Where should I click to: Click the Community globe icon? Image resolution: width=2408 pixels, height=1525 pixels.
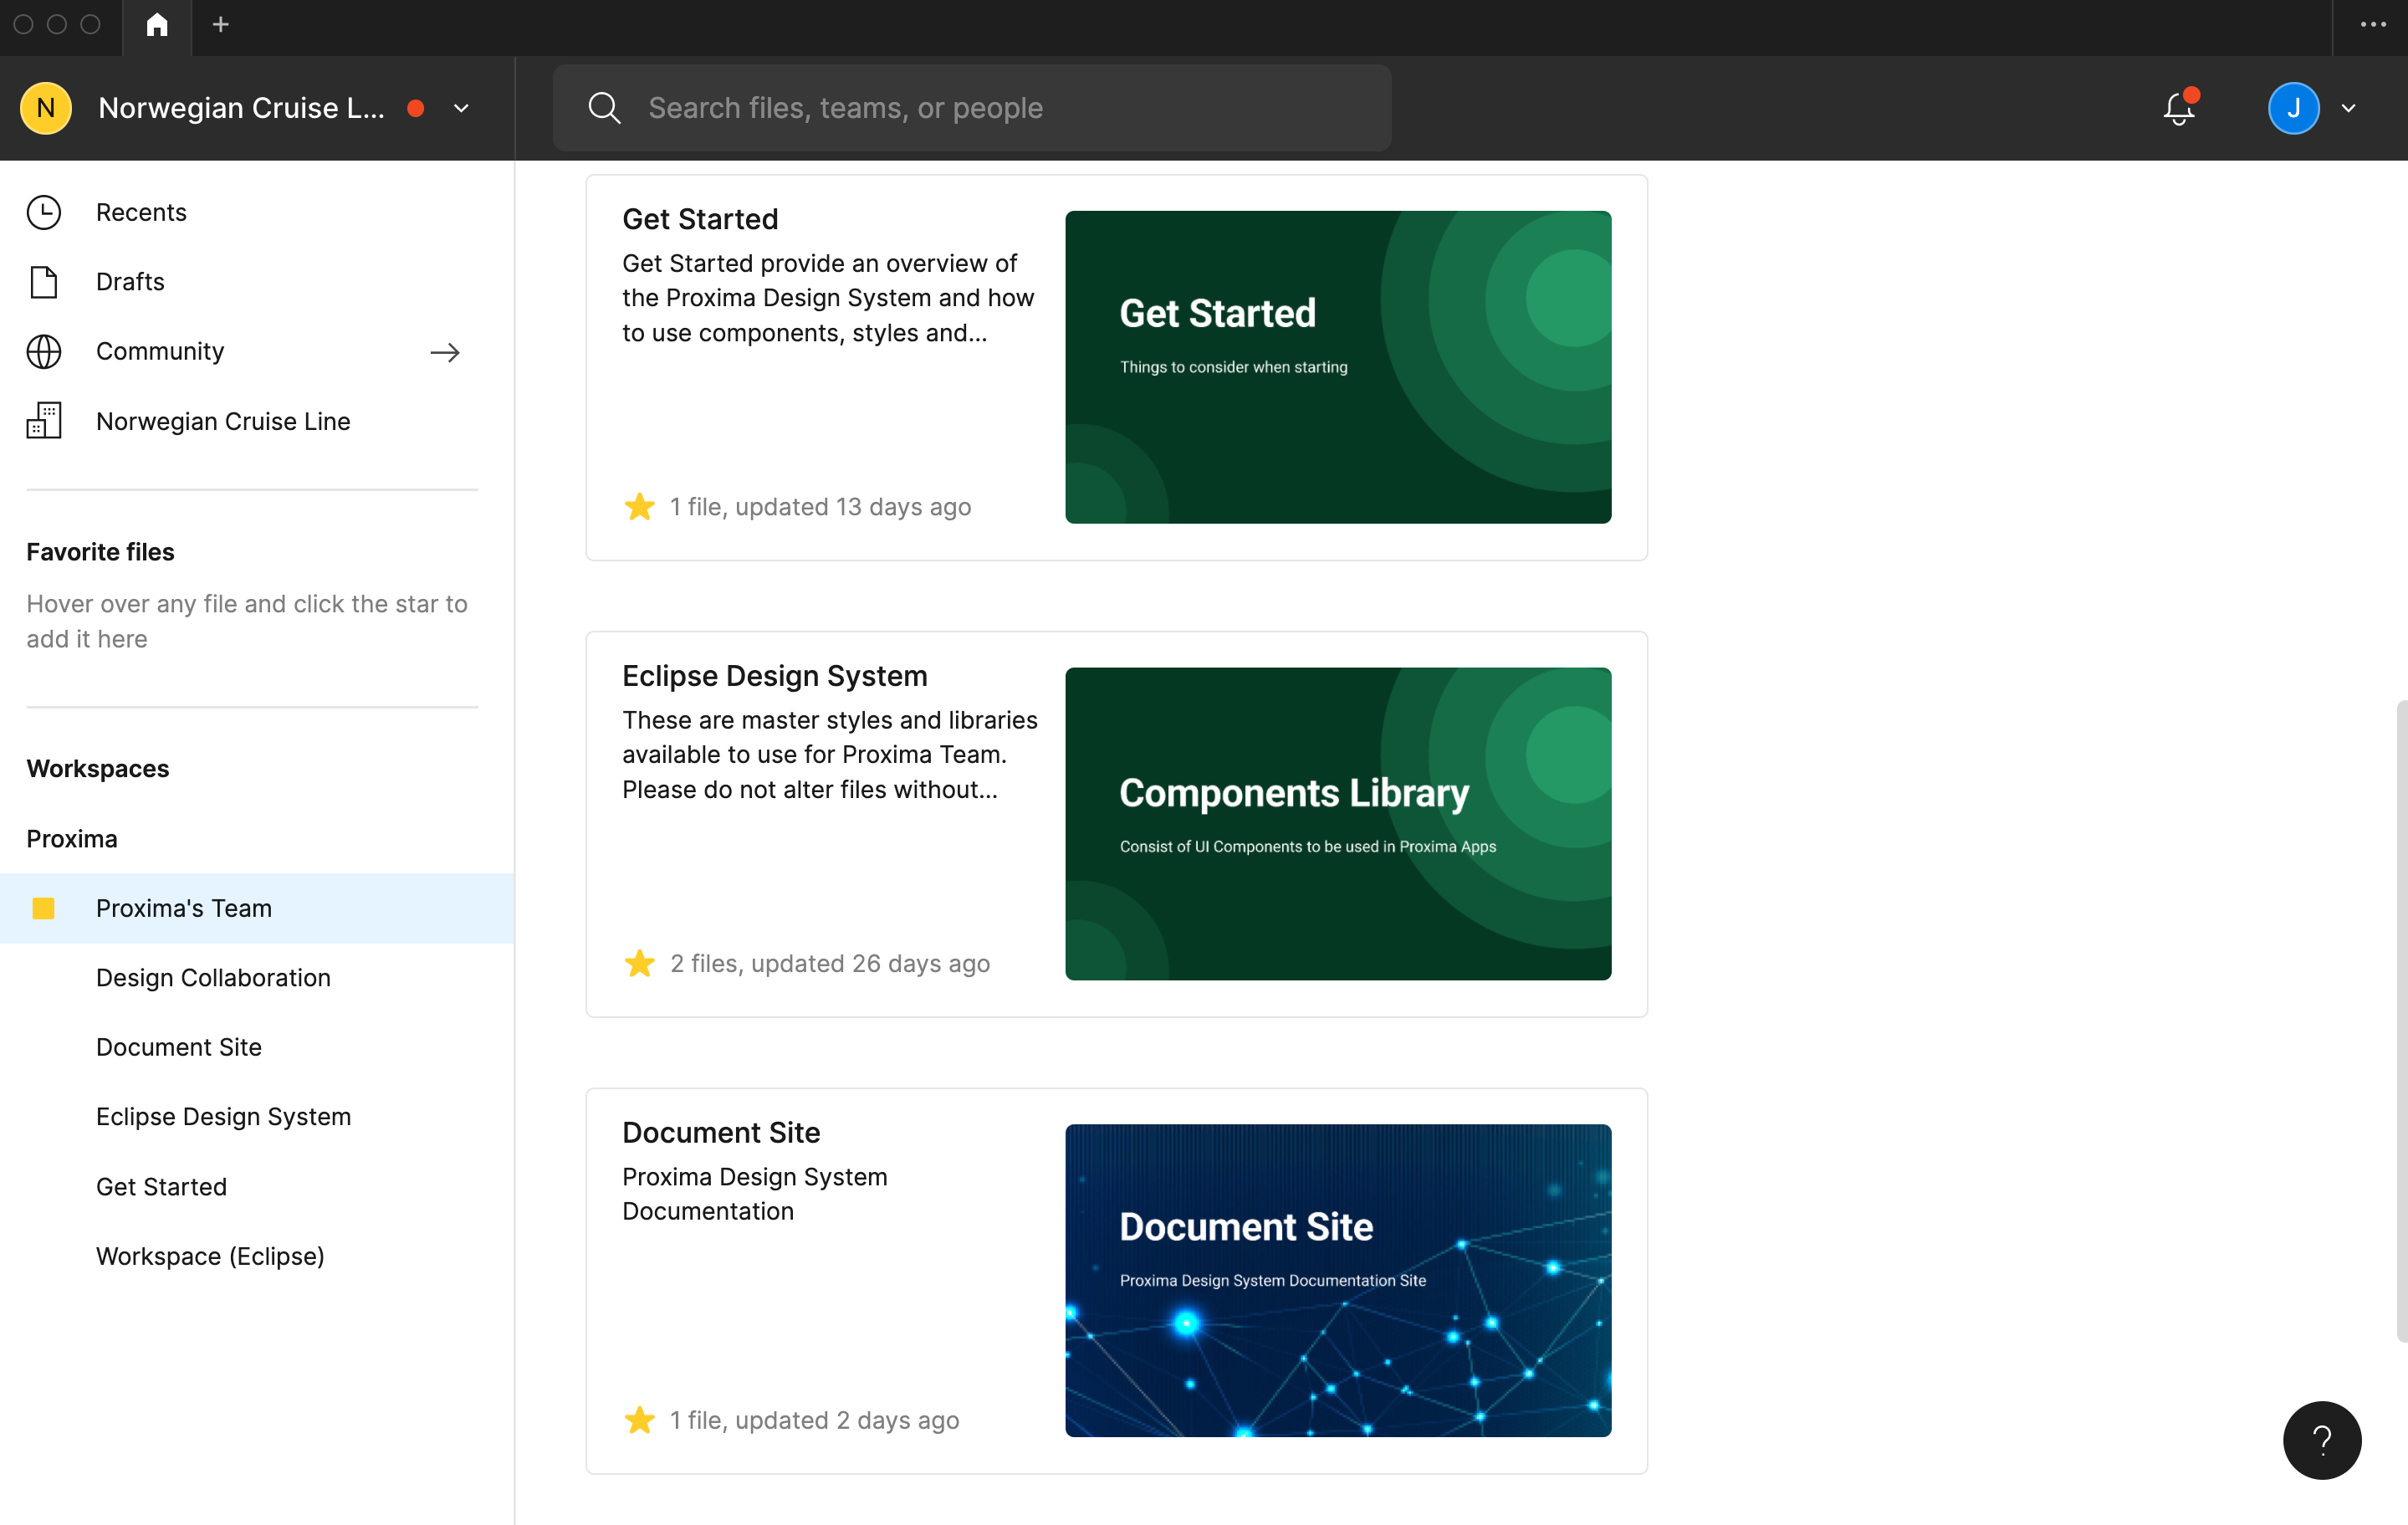click(44, 352)
